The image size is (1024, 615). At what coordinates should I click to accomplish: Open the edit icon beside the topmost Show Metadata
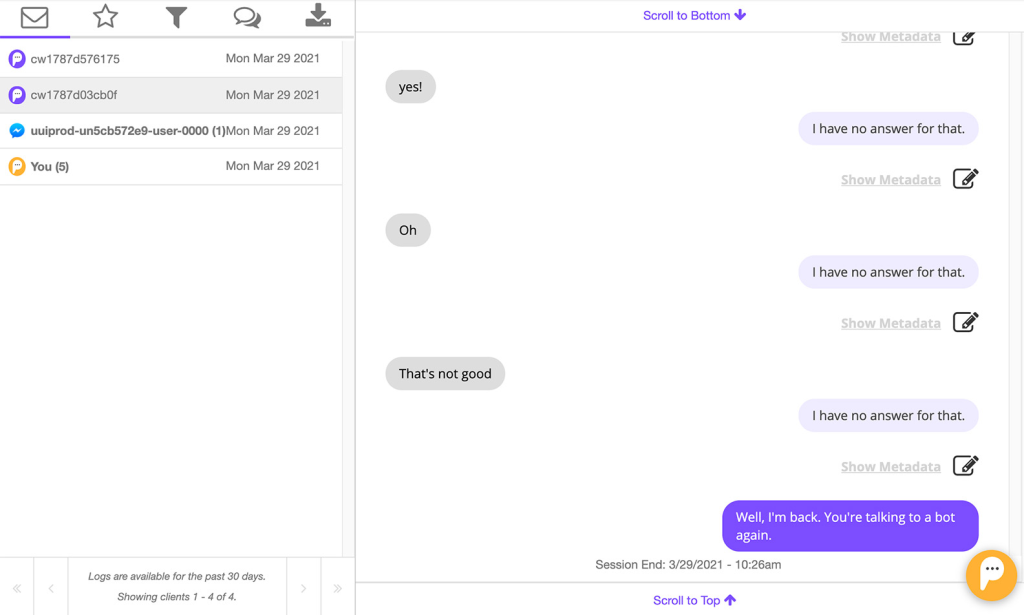tap(964, 36)
